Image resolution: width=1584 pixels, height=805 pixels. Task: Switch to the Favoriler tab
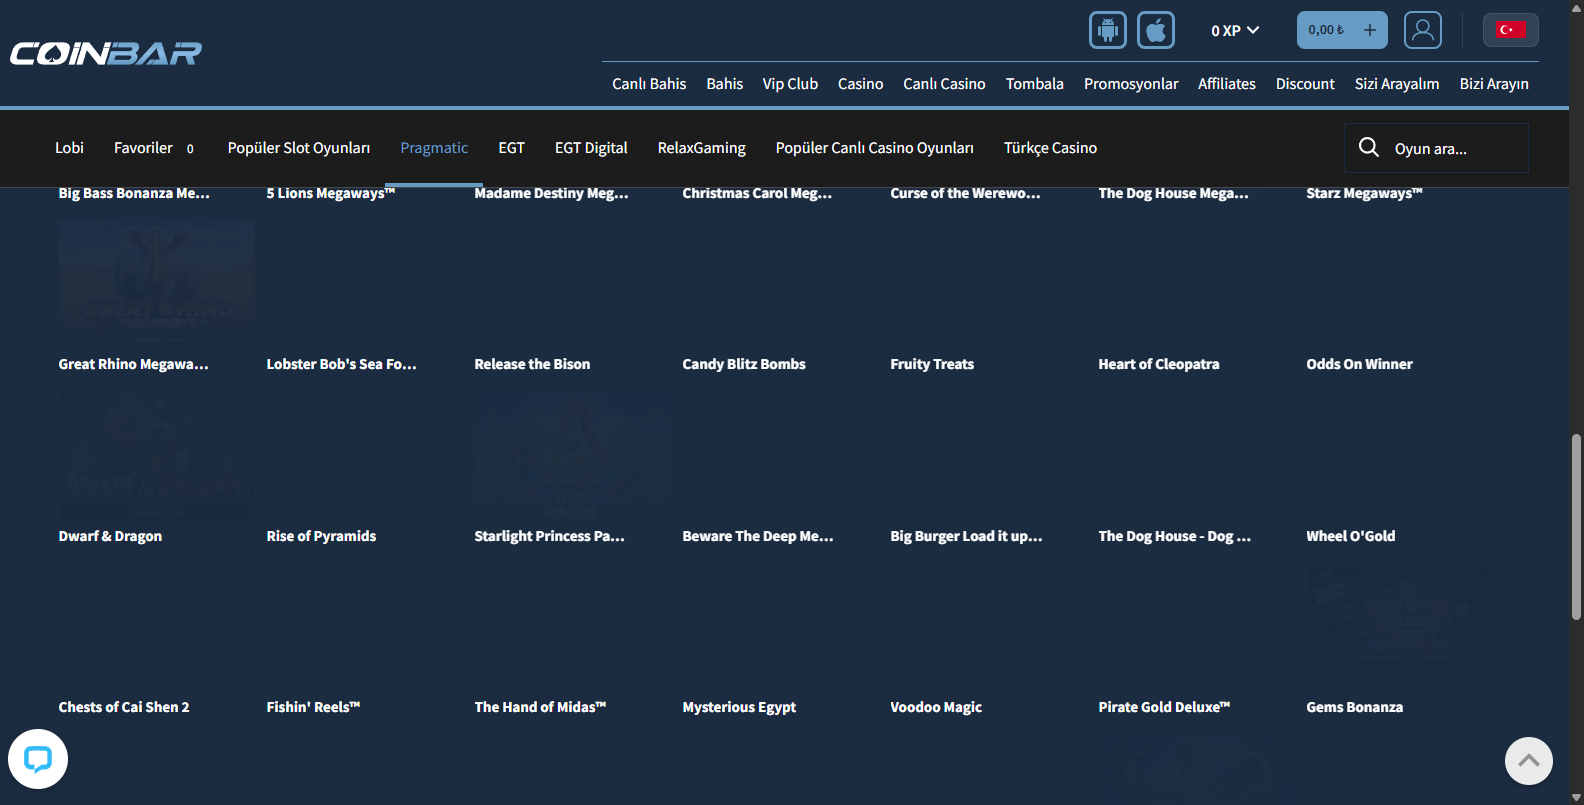[154, 148]
